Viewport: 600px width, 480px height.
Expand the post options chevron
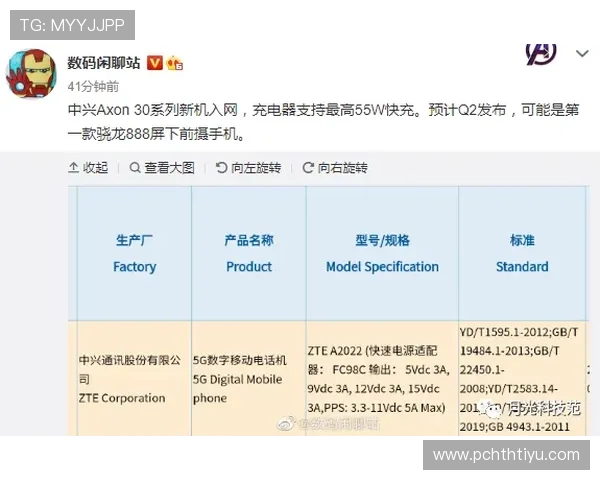click(x=582, y=54)
